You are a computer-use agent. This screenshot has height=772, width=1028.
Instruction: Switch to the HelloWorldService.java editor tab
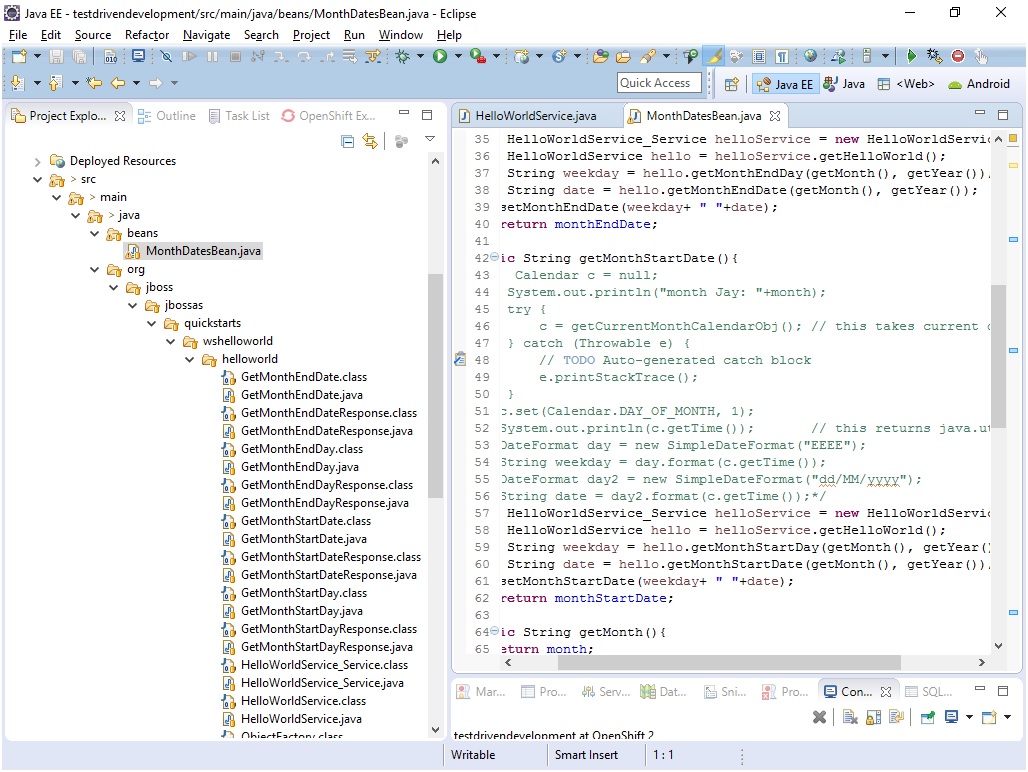(535, 116)
